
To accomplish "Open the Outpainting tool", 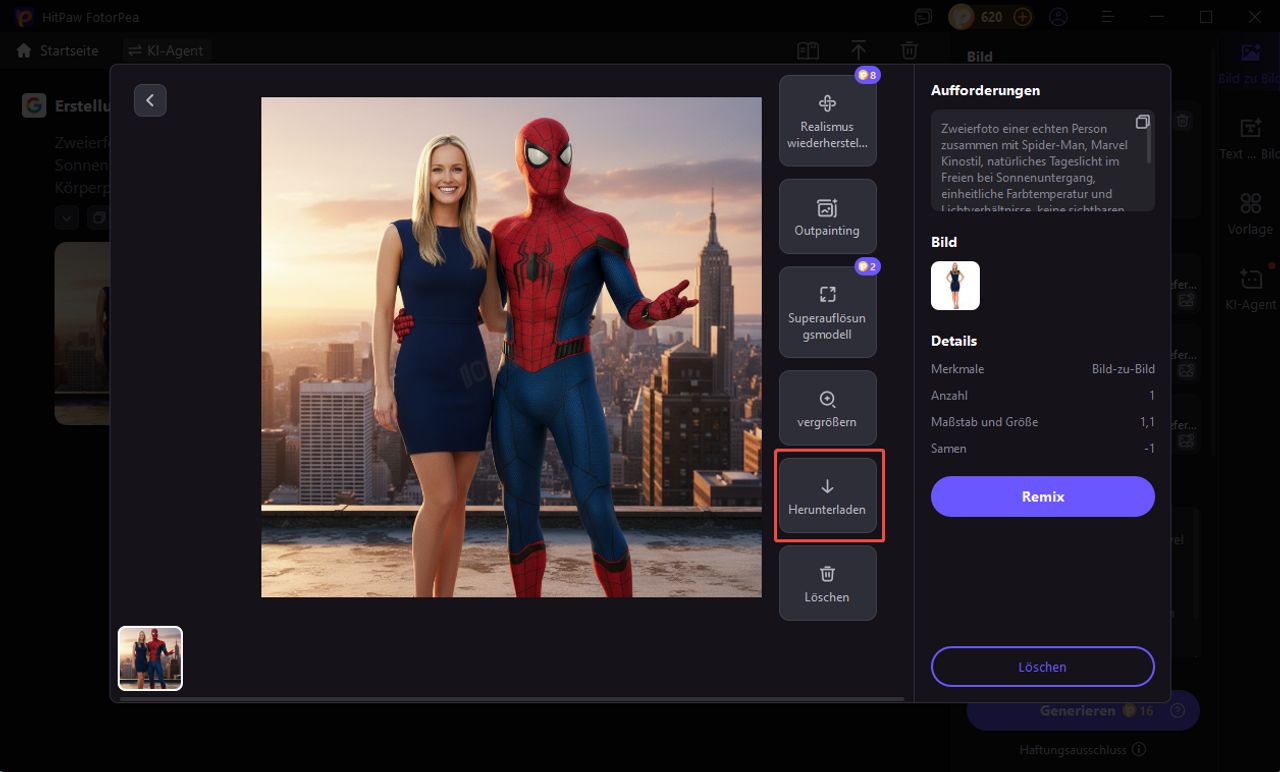I will coord(828,217).
